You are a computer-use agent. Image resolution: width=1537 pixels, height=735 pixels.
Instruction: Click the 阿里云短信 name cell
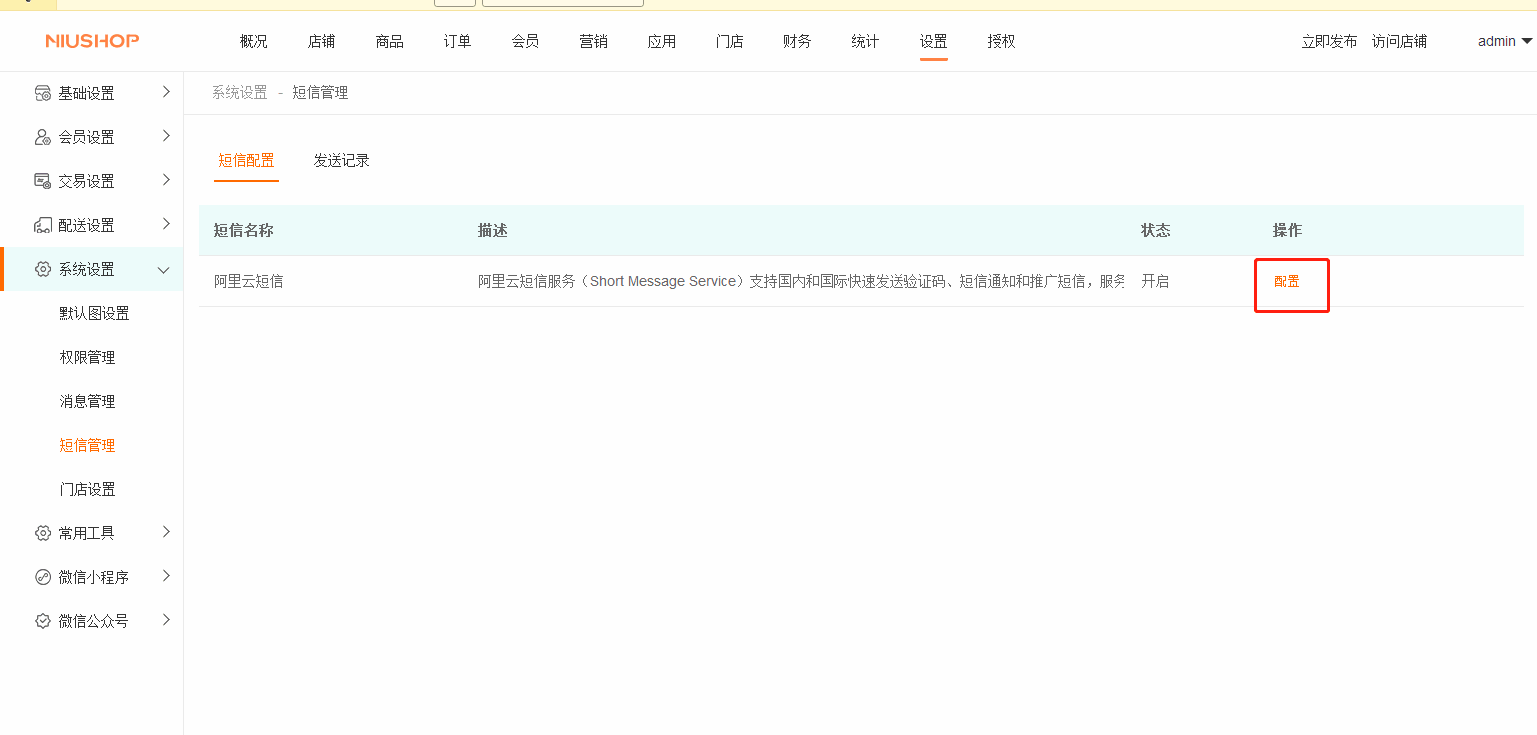tap(248, 282)
